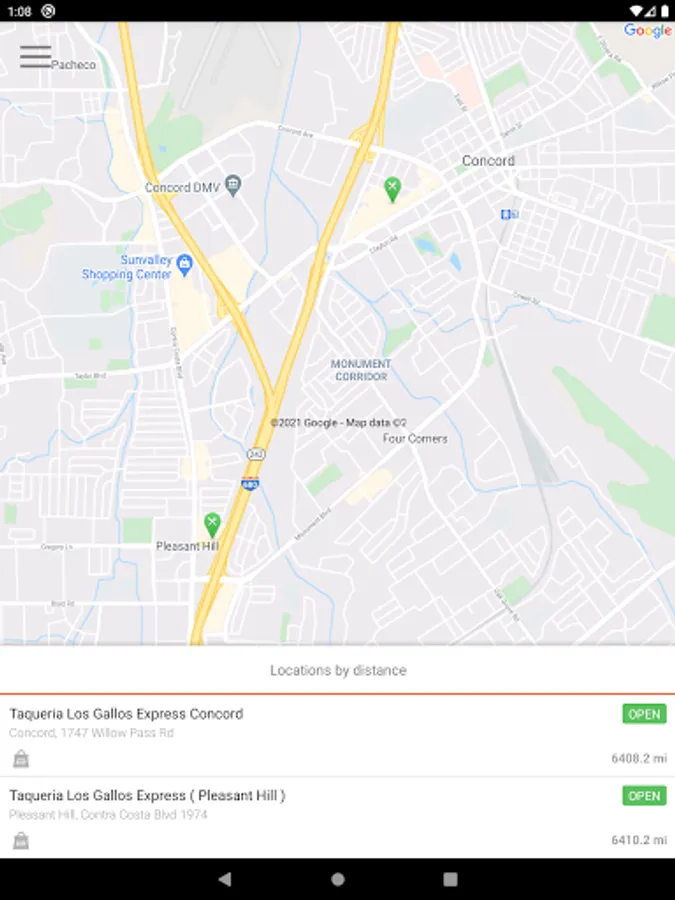This screenshot has height=900, width=675.
Task: Tap the Monument Corridor label on map
Action: tap(361, 370)
